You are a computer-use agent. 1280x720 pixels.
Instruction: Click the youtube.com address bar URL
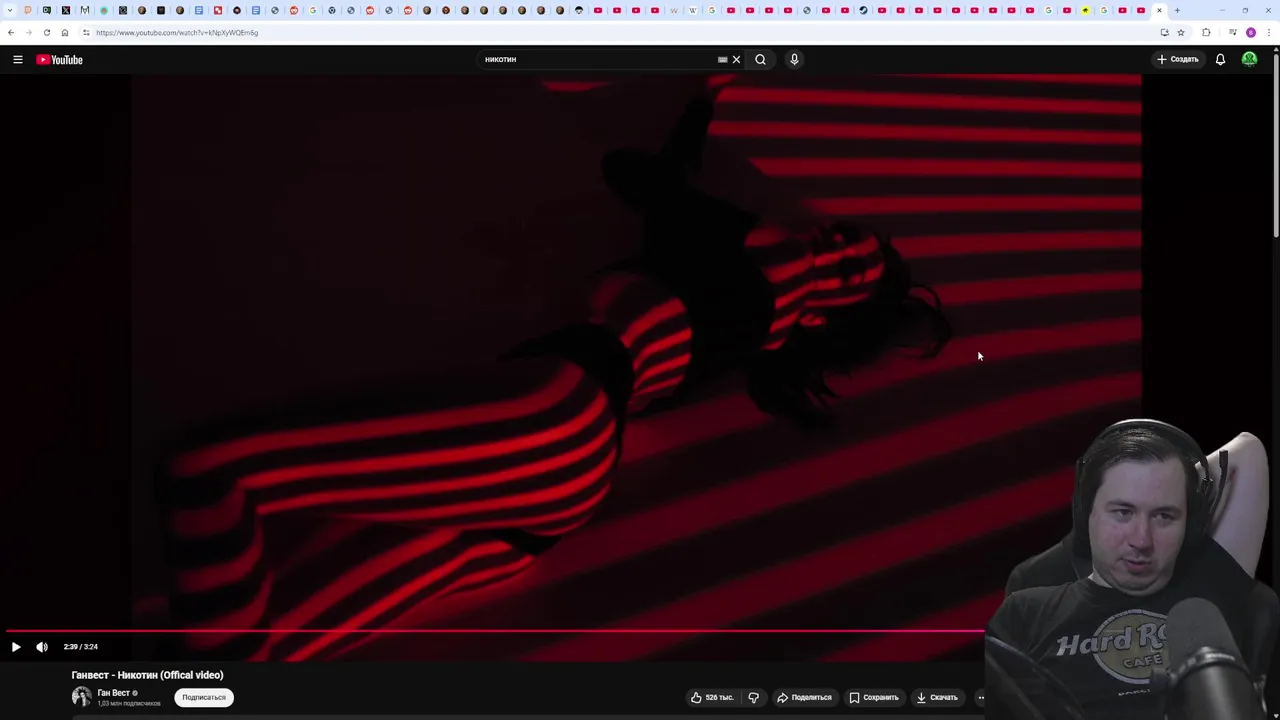[x=177, y=33]
